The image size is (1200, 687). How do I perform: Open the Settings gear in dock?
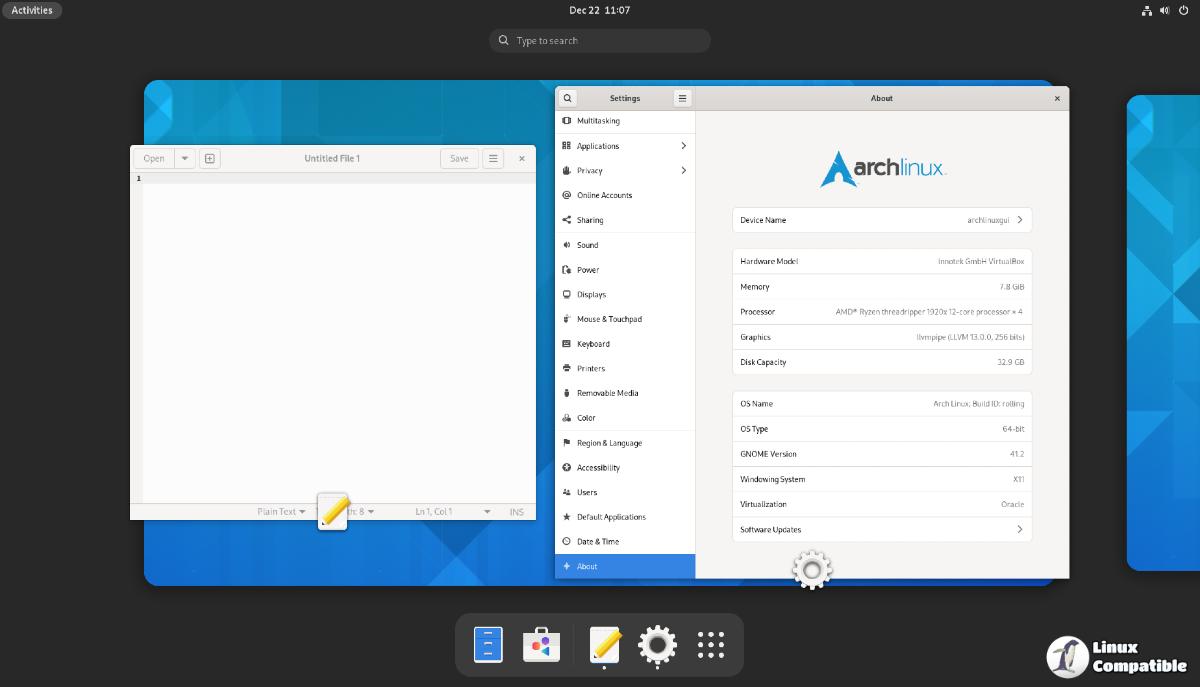coord(657,645)
